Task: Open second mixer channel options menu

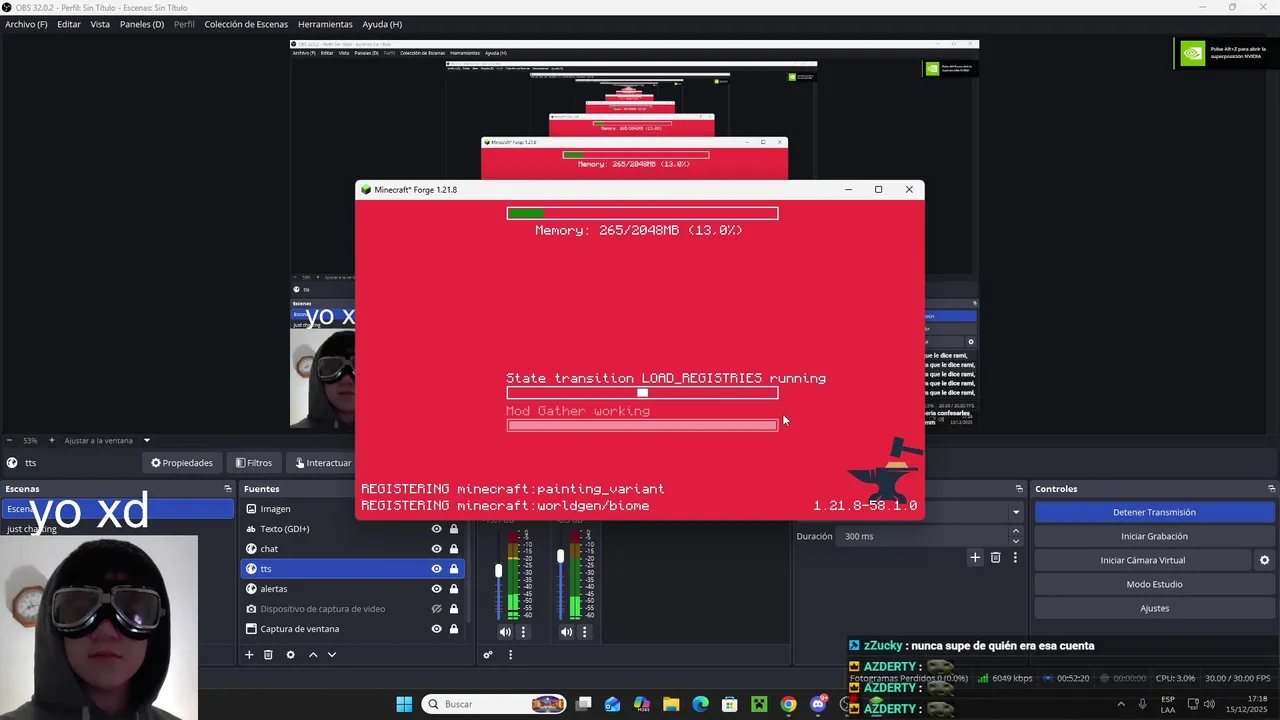Action: coord(585,632)
